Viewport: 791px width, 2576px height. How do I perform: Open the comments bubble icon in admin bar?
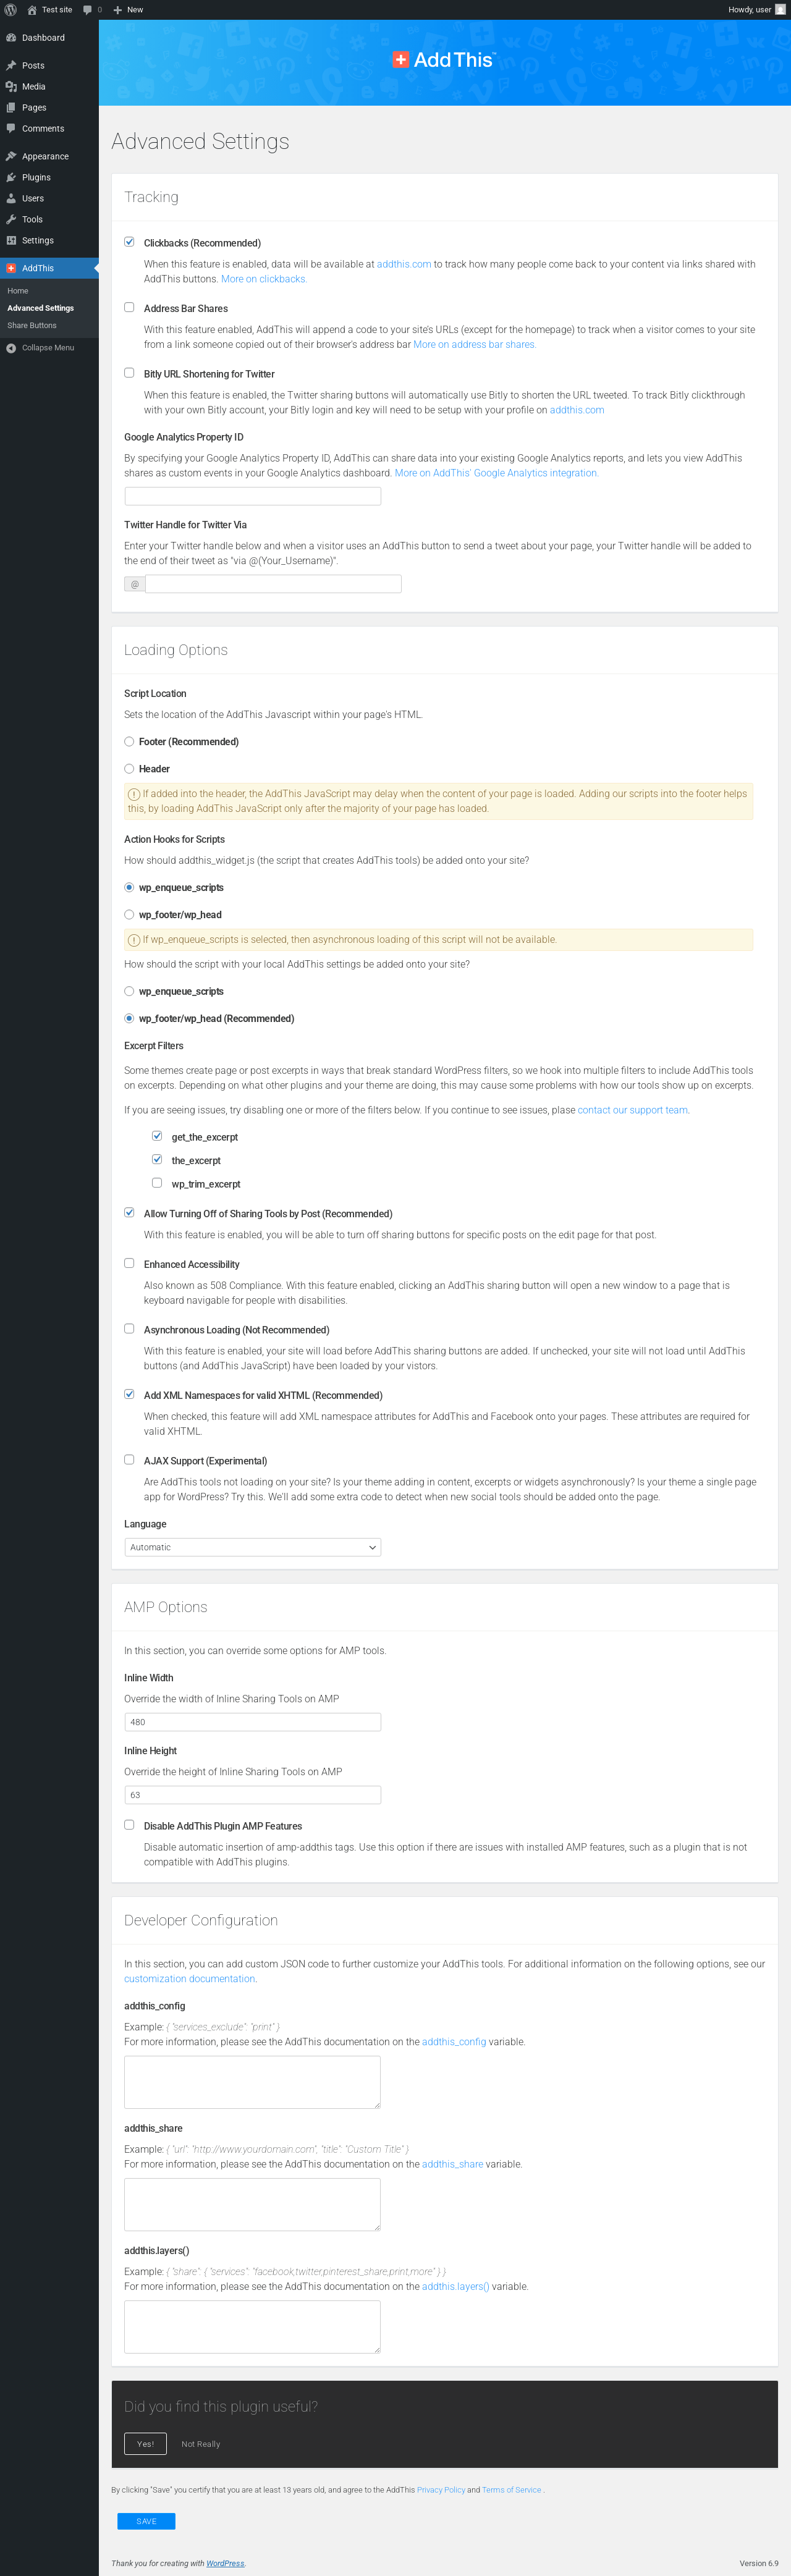pyautogui.click(x=88, y=10)
